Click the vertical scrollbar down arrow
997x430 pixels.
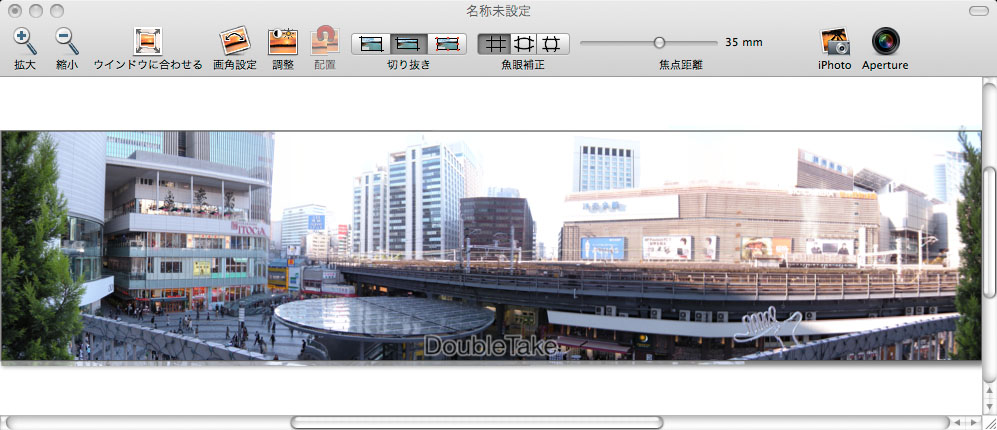[989, 405]
